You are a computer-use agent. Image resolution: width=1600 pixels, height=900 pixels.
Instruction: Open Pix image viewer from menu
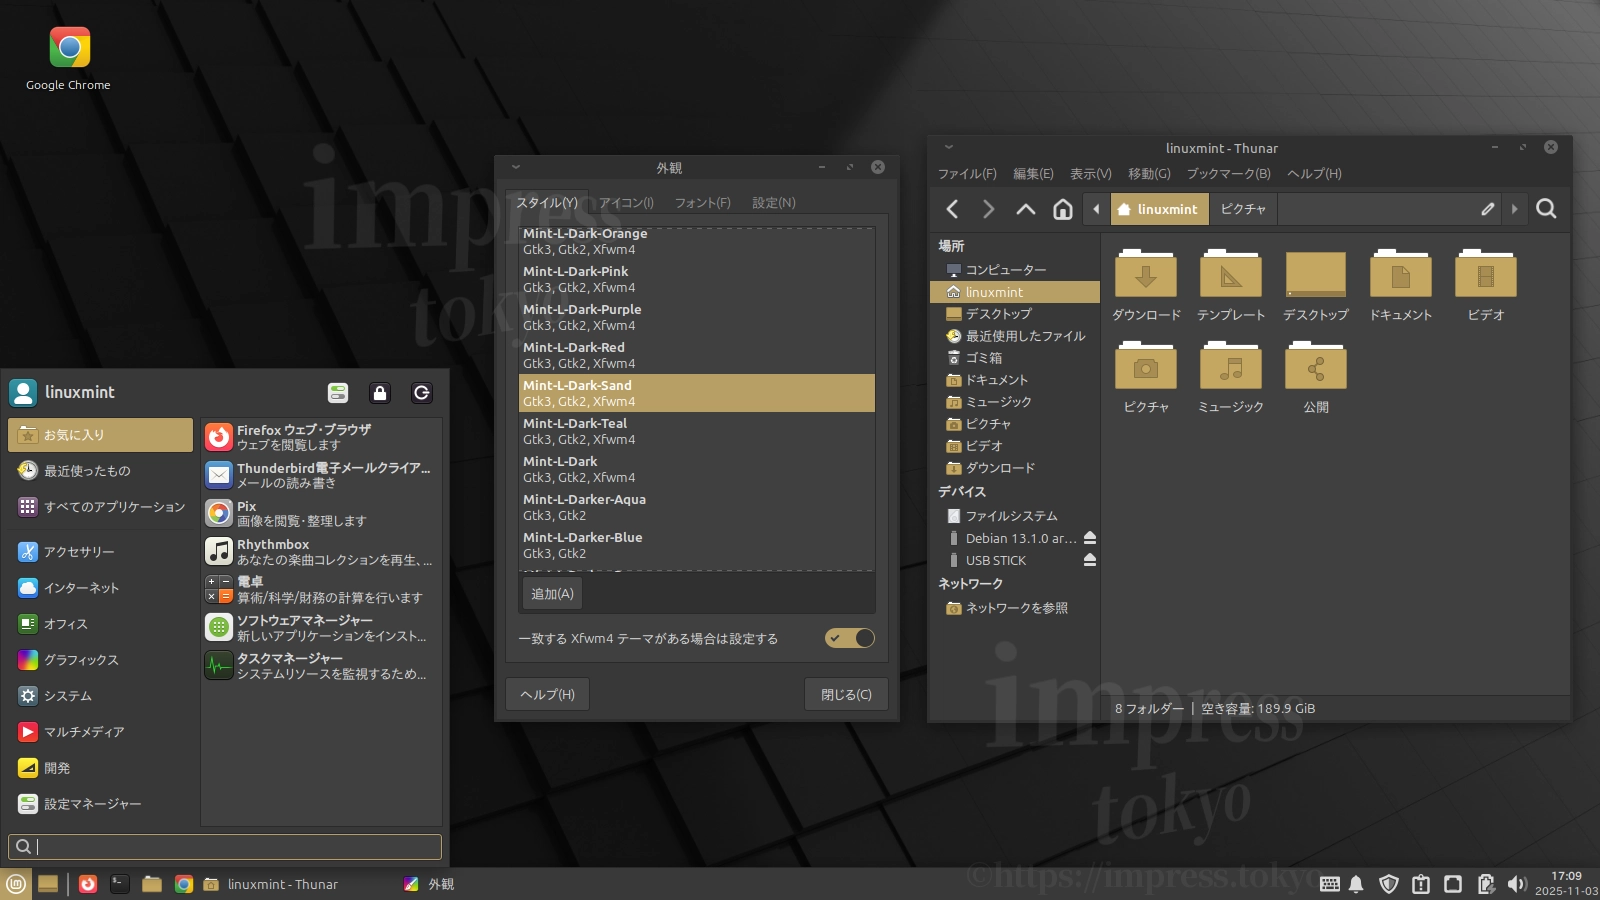pos(321,513)
